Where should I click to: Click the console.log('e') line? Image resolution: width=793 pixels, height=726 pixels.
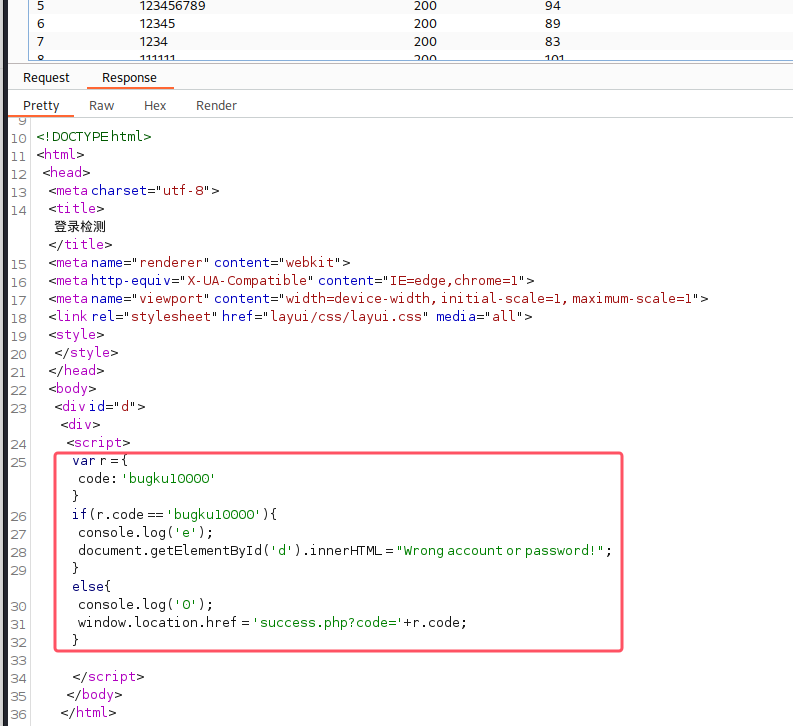pos(146,533)
